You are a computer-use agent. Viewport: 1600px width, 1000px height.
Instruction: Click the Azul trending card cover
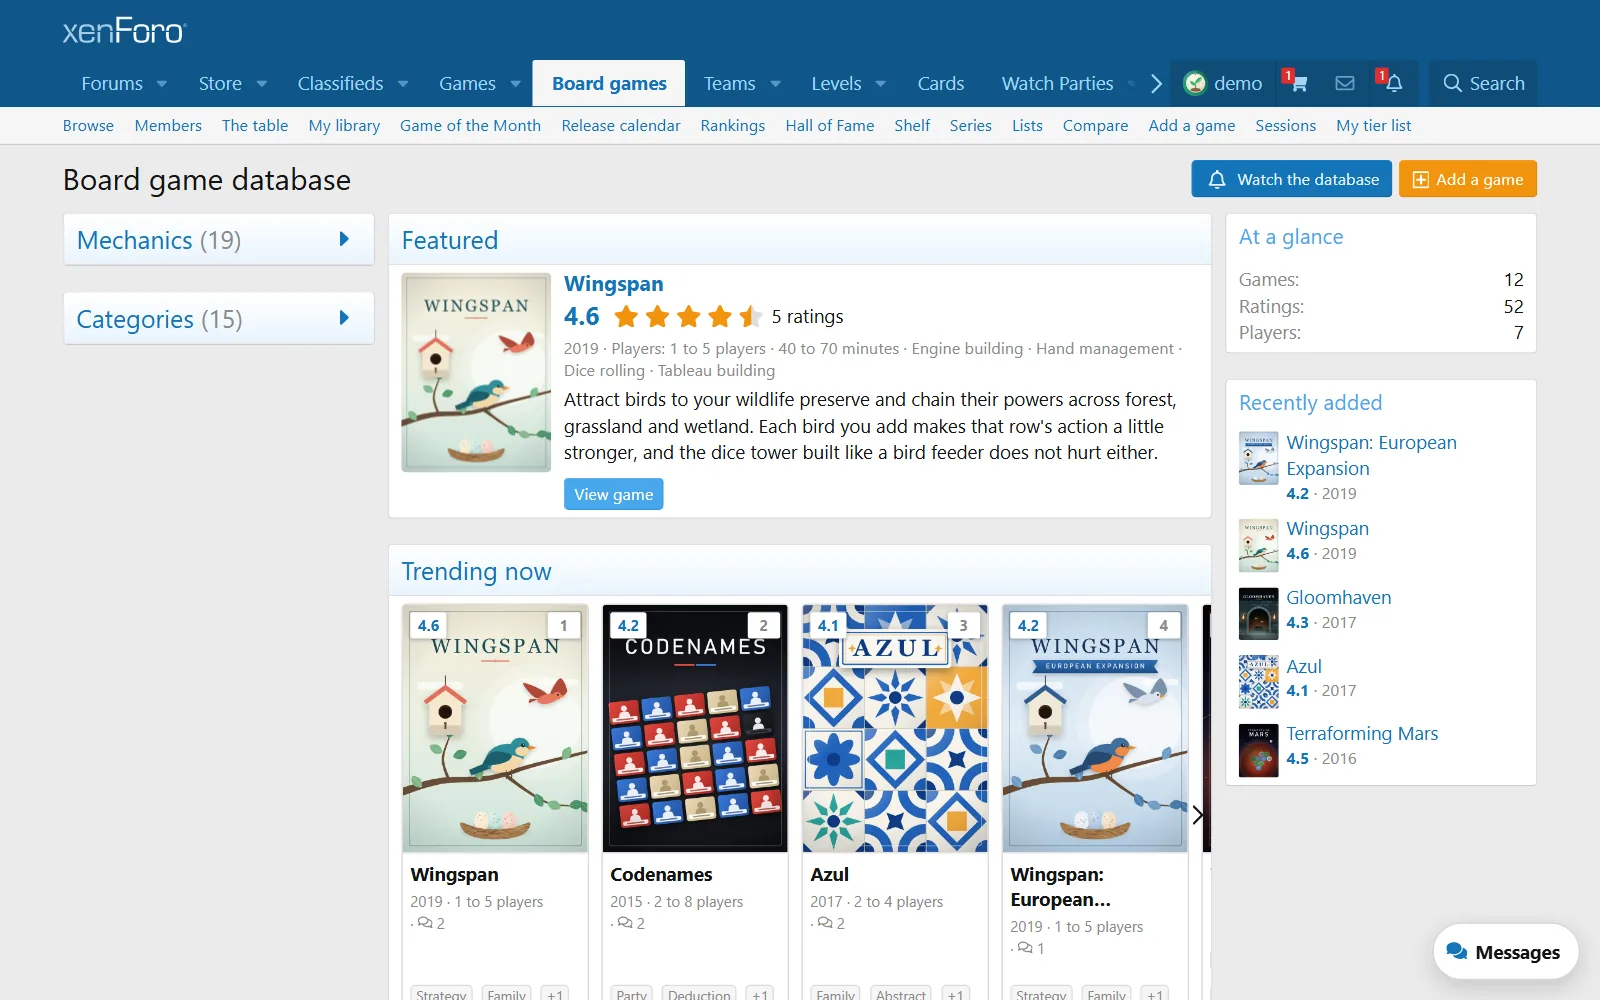tap(895, 728)
